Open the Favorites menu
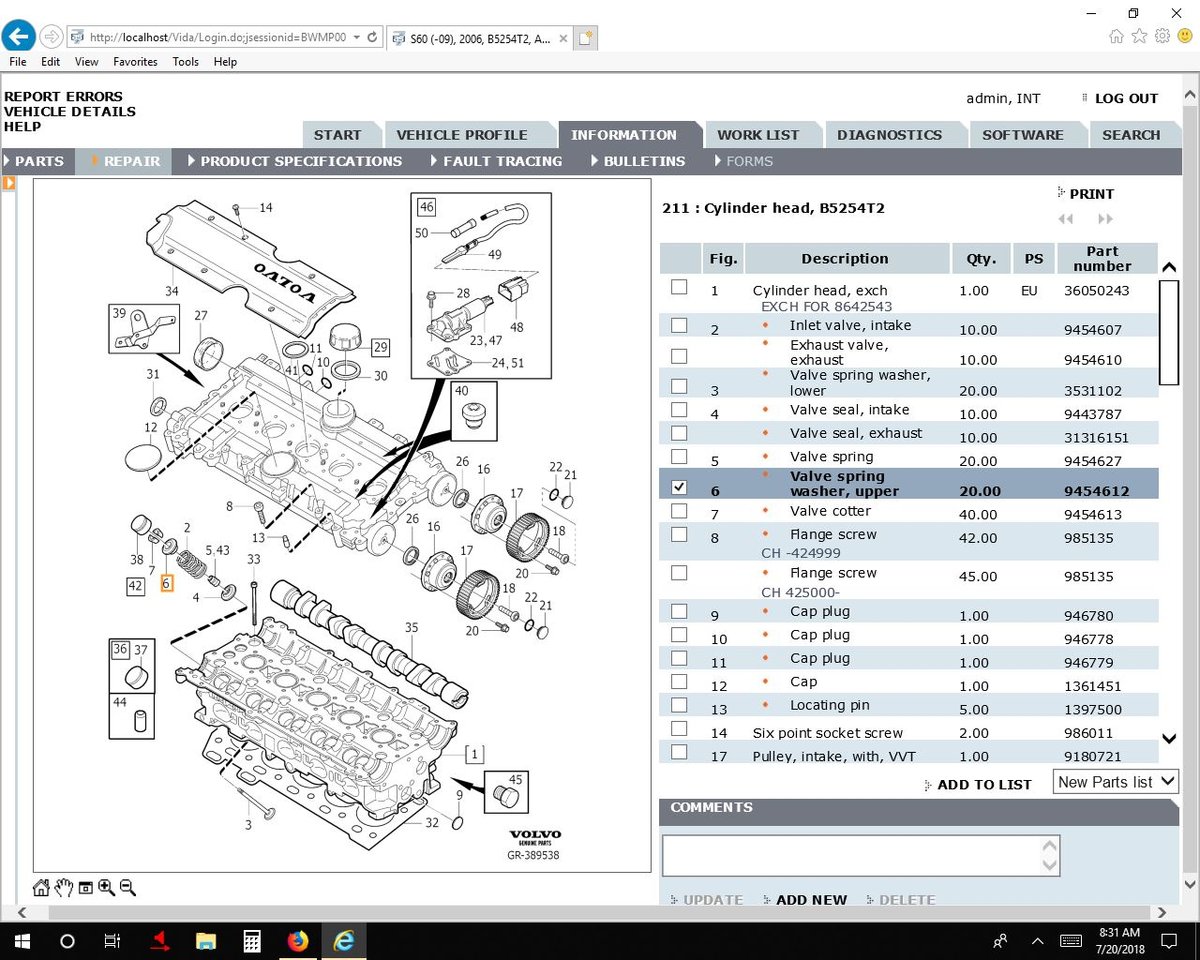Screen dimensions: 1200x960 135,62
